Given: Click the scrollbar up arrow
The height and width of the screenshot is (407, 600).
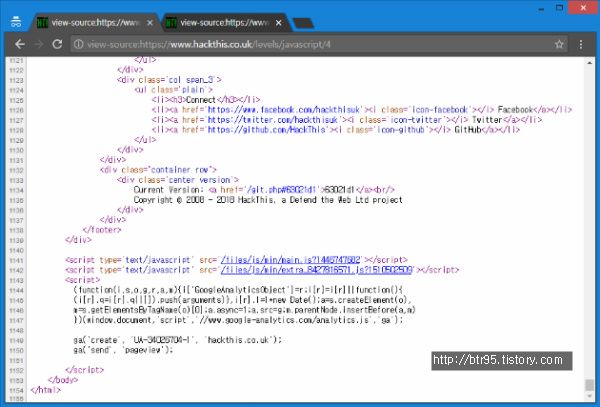Looking at the screenshot, I should coord(589,63).
